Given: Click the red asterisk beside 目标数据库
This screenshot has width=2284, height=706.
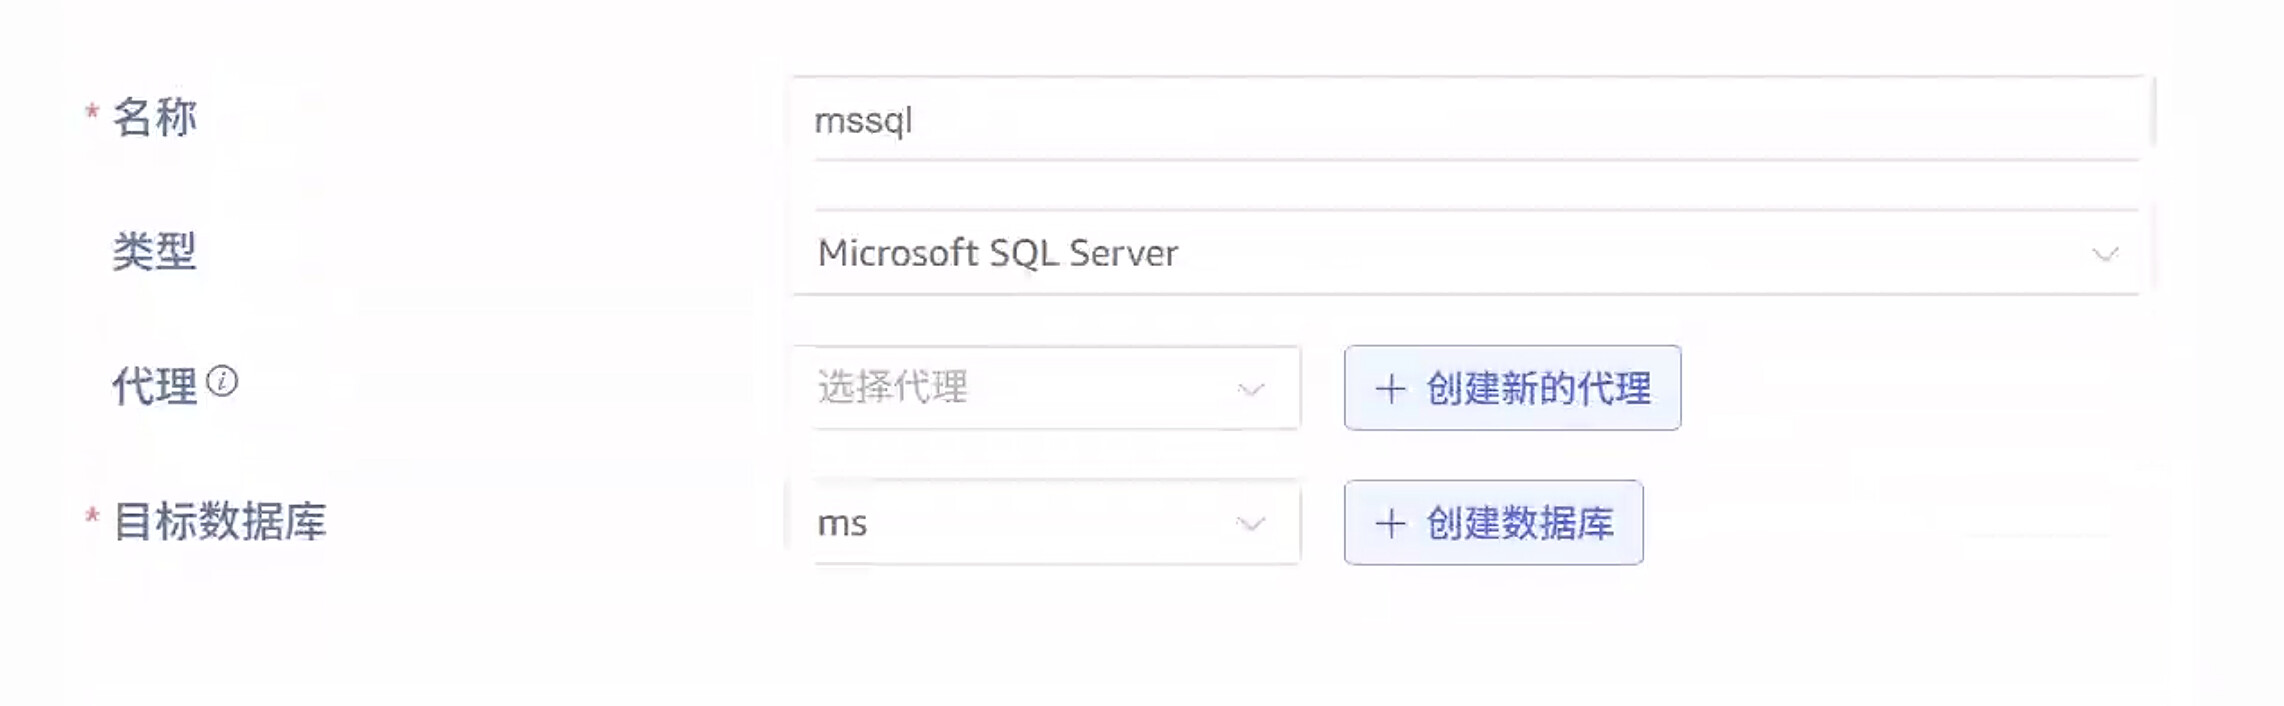Looking at the screenshot, I should (92, 517).
